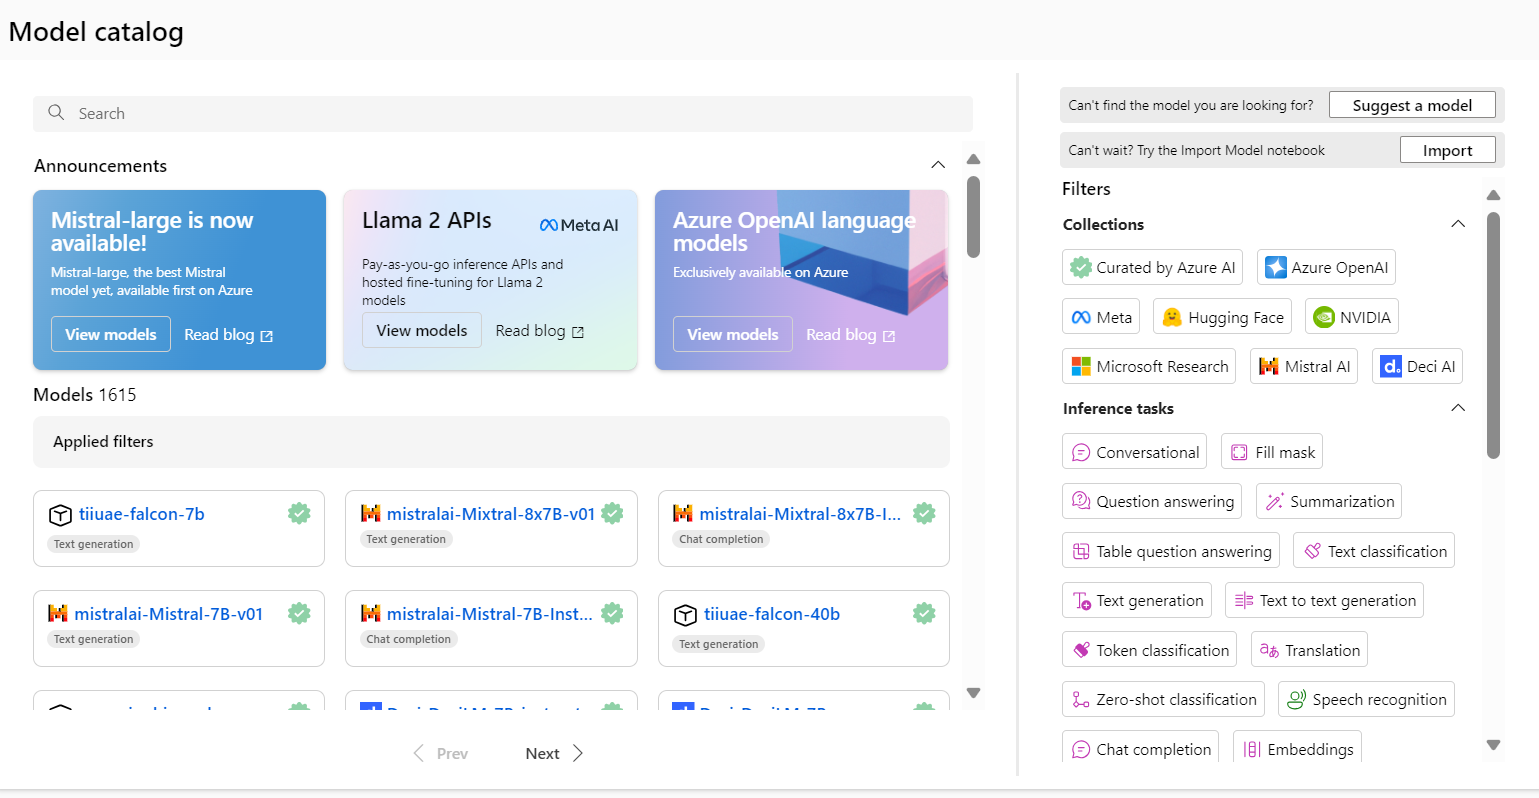
Task: Click the Microsoft Research logo icon
Action: click(x=1081, y=366)
